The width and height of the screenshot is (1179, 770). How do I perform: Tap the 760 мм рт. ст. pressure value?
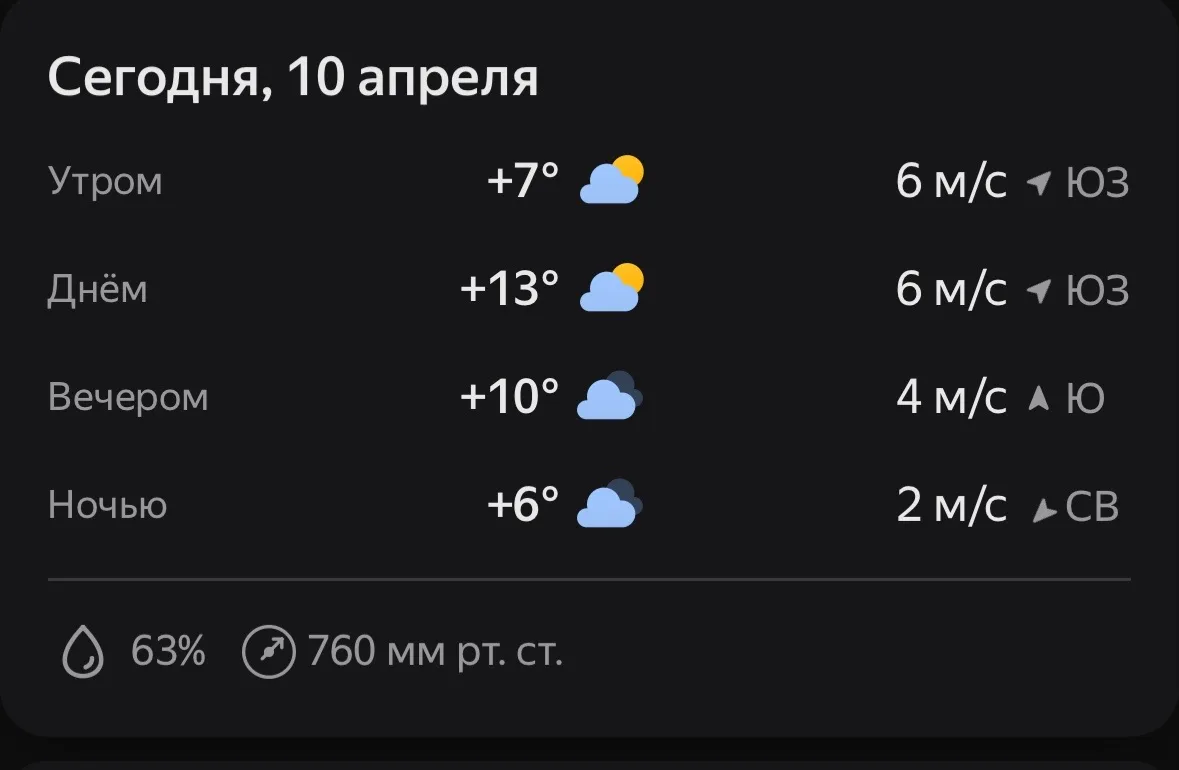(x=435, y=652)
